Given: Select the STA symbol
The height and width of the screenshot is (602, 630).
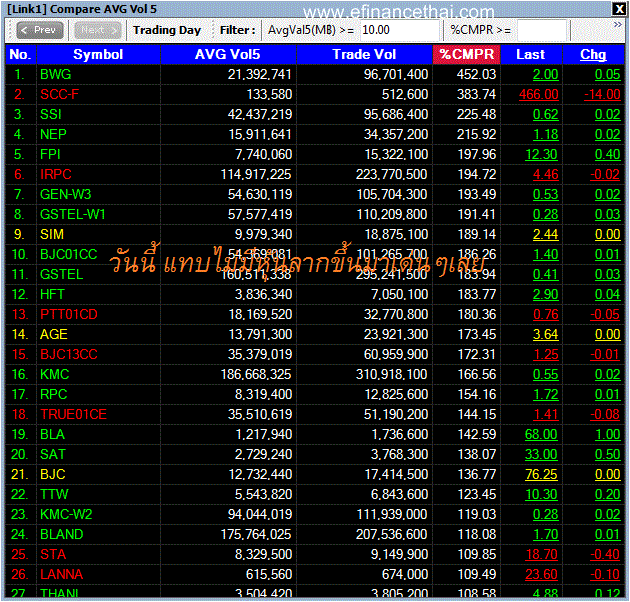Looking at the screenshot, I should click(53, 555).
